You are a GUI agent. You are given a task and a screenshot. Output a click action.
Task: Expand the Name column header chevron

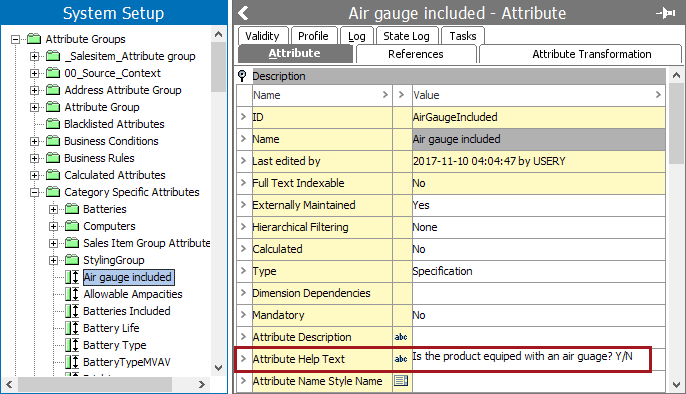[x=385, y=95]
